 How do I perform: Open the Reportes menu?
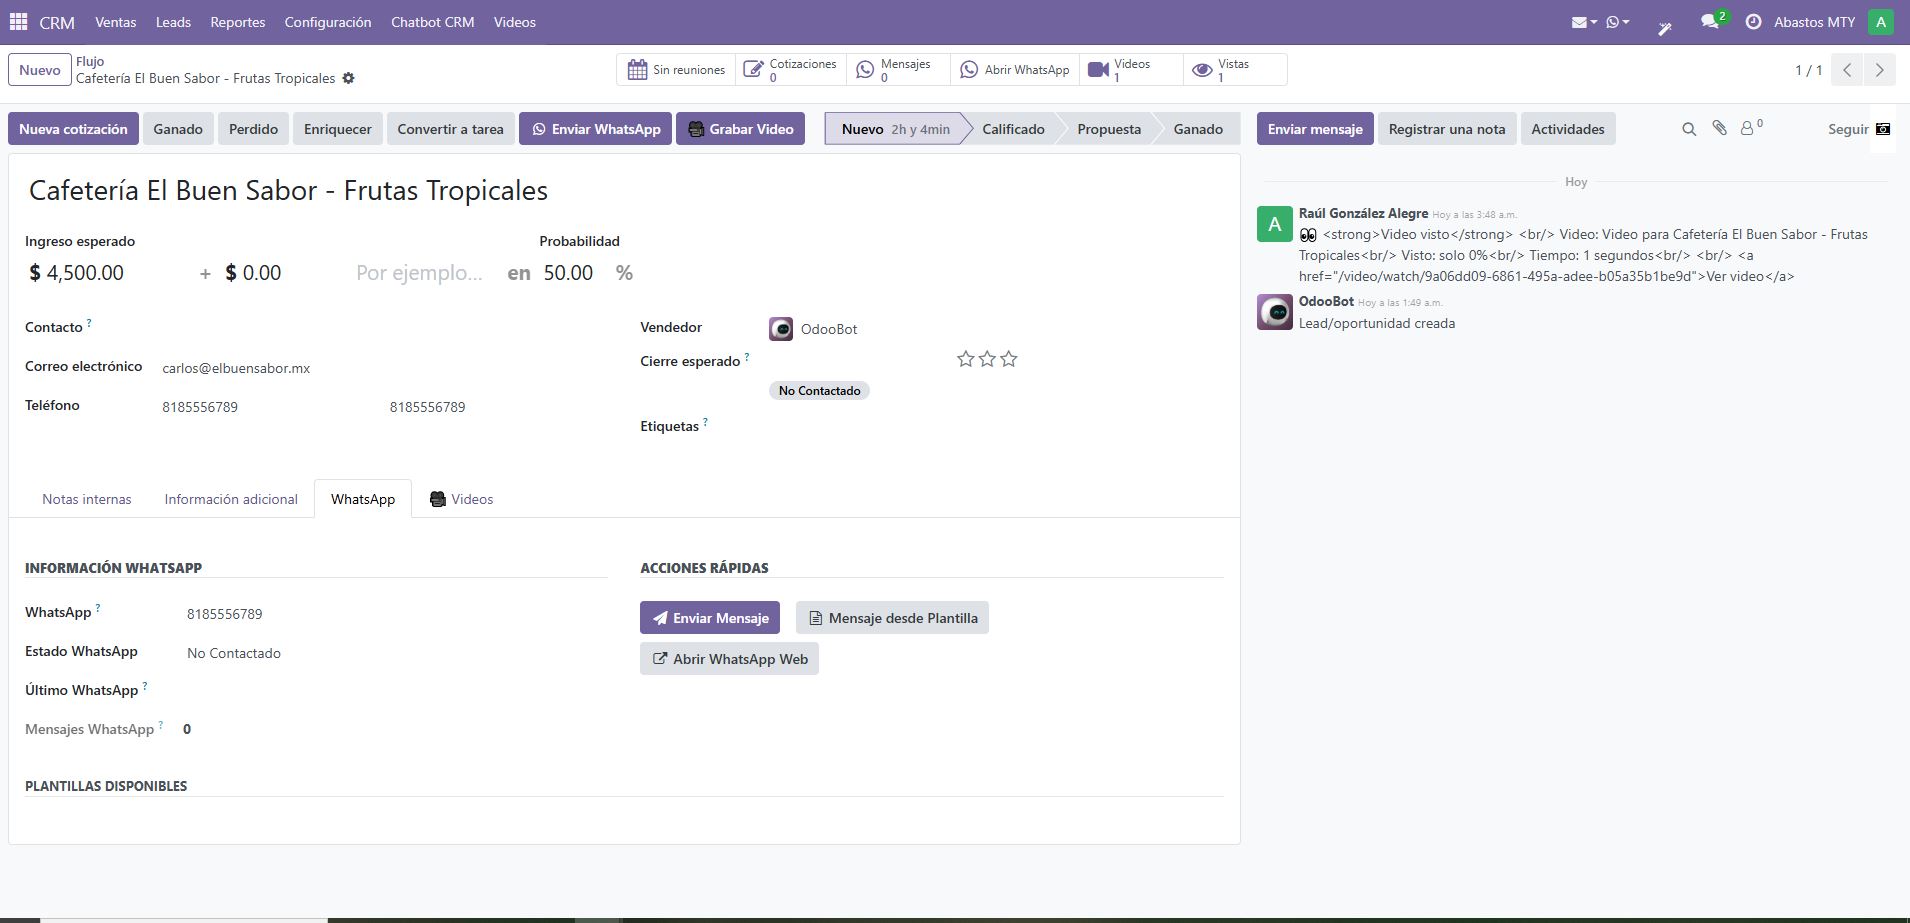click(x=236, y=22)
